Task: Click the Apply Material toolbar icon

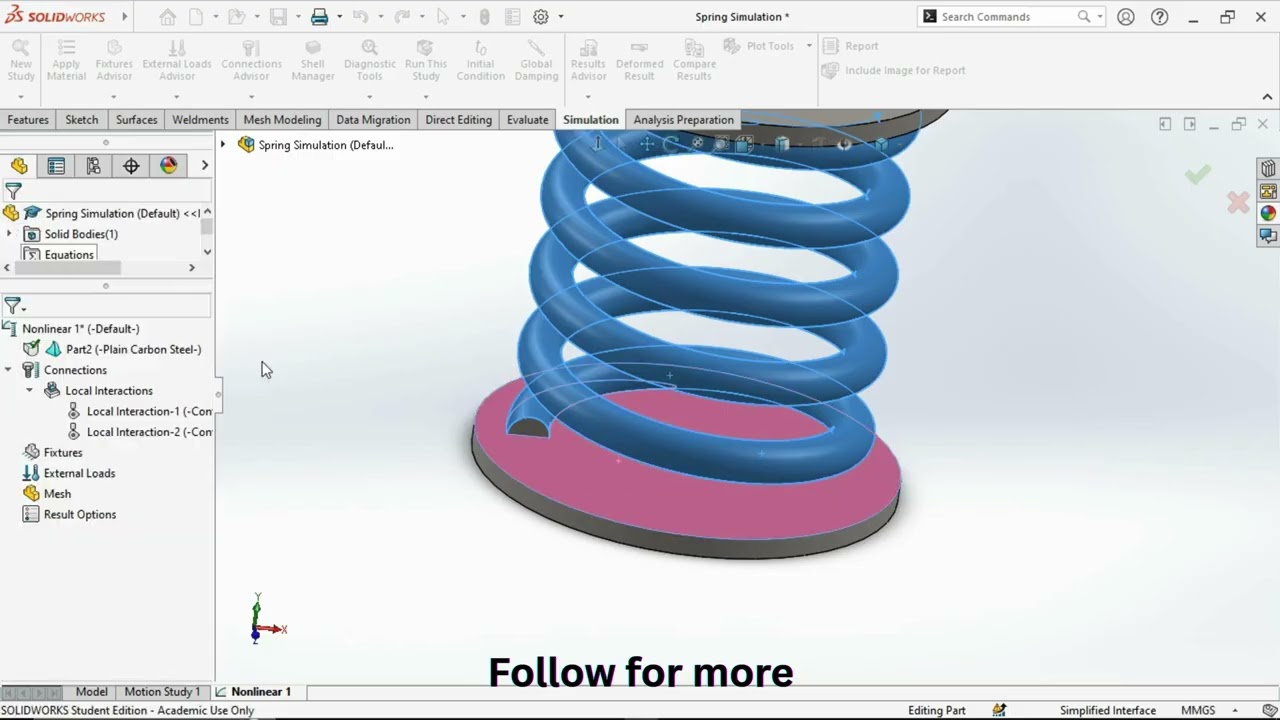Action: point(66,61)
